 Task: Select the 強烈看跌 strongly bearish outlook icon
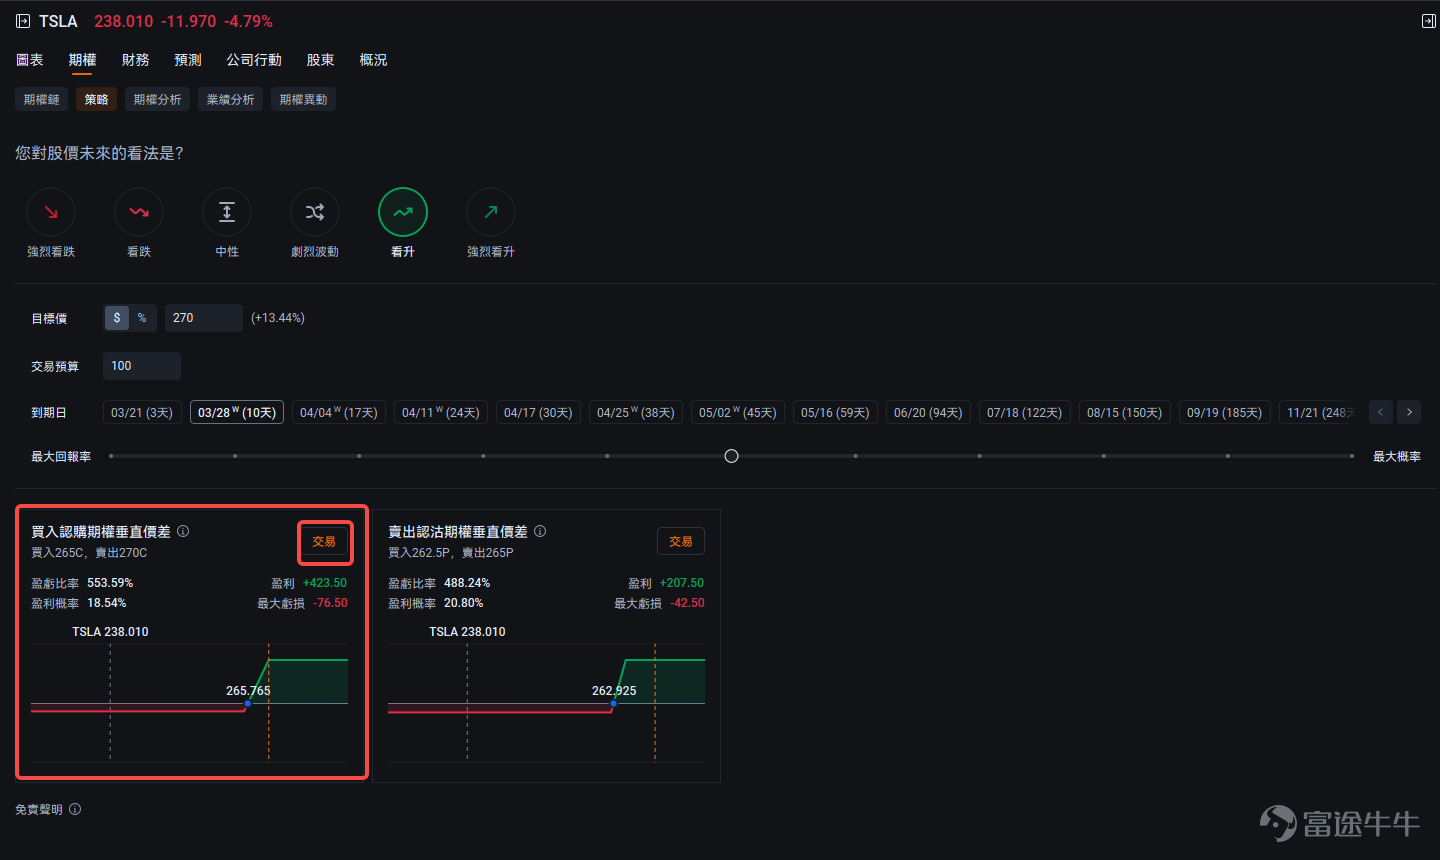[51, 212]
